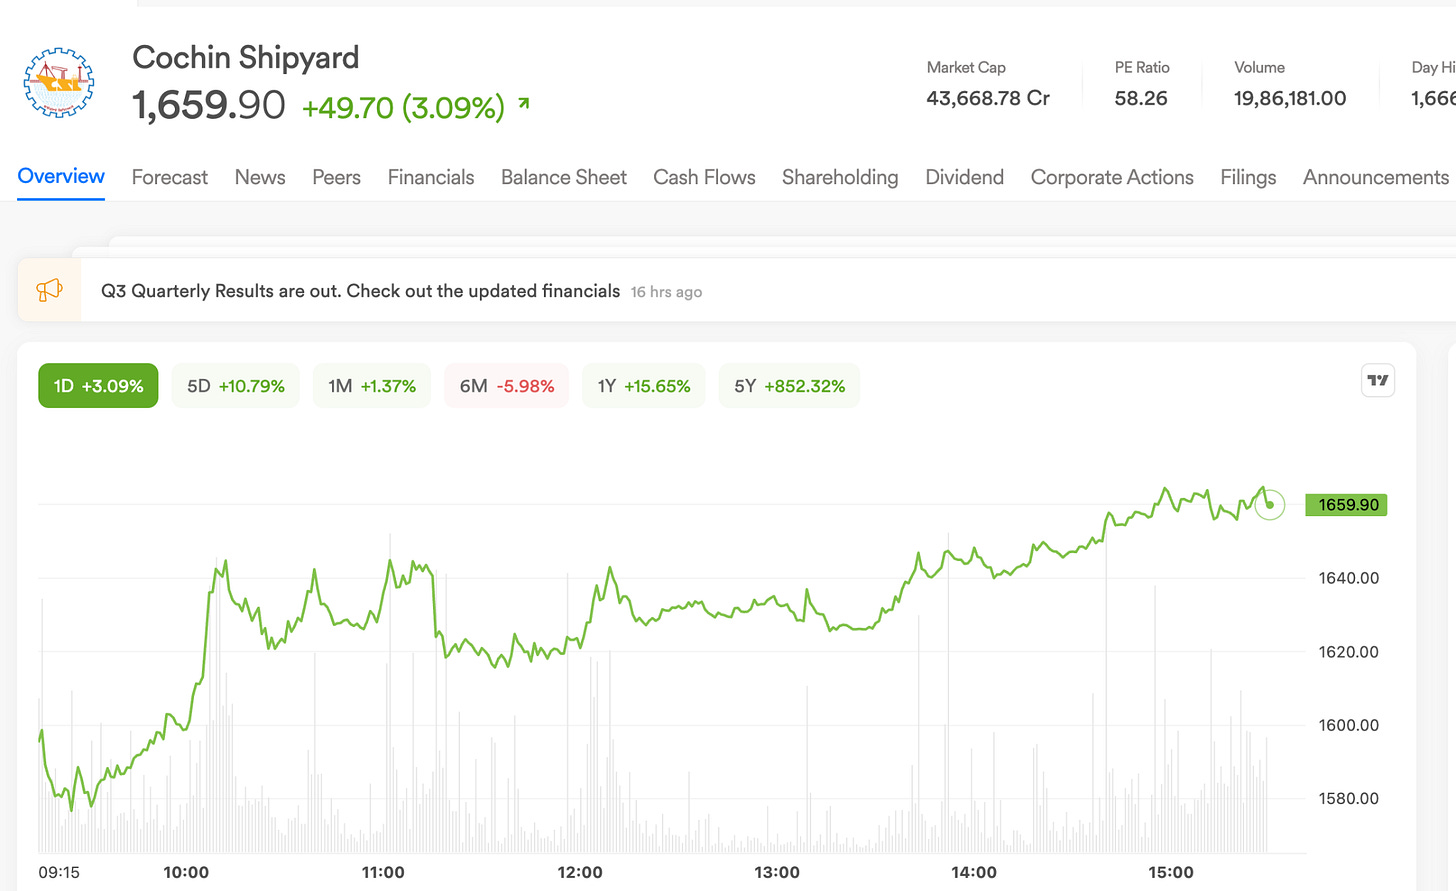Open the Corporate Actions tab
This screenshot has height=891, width=1456.
[1112, 177]
